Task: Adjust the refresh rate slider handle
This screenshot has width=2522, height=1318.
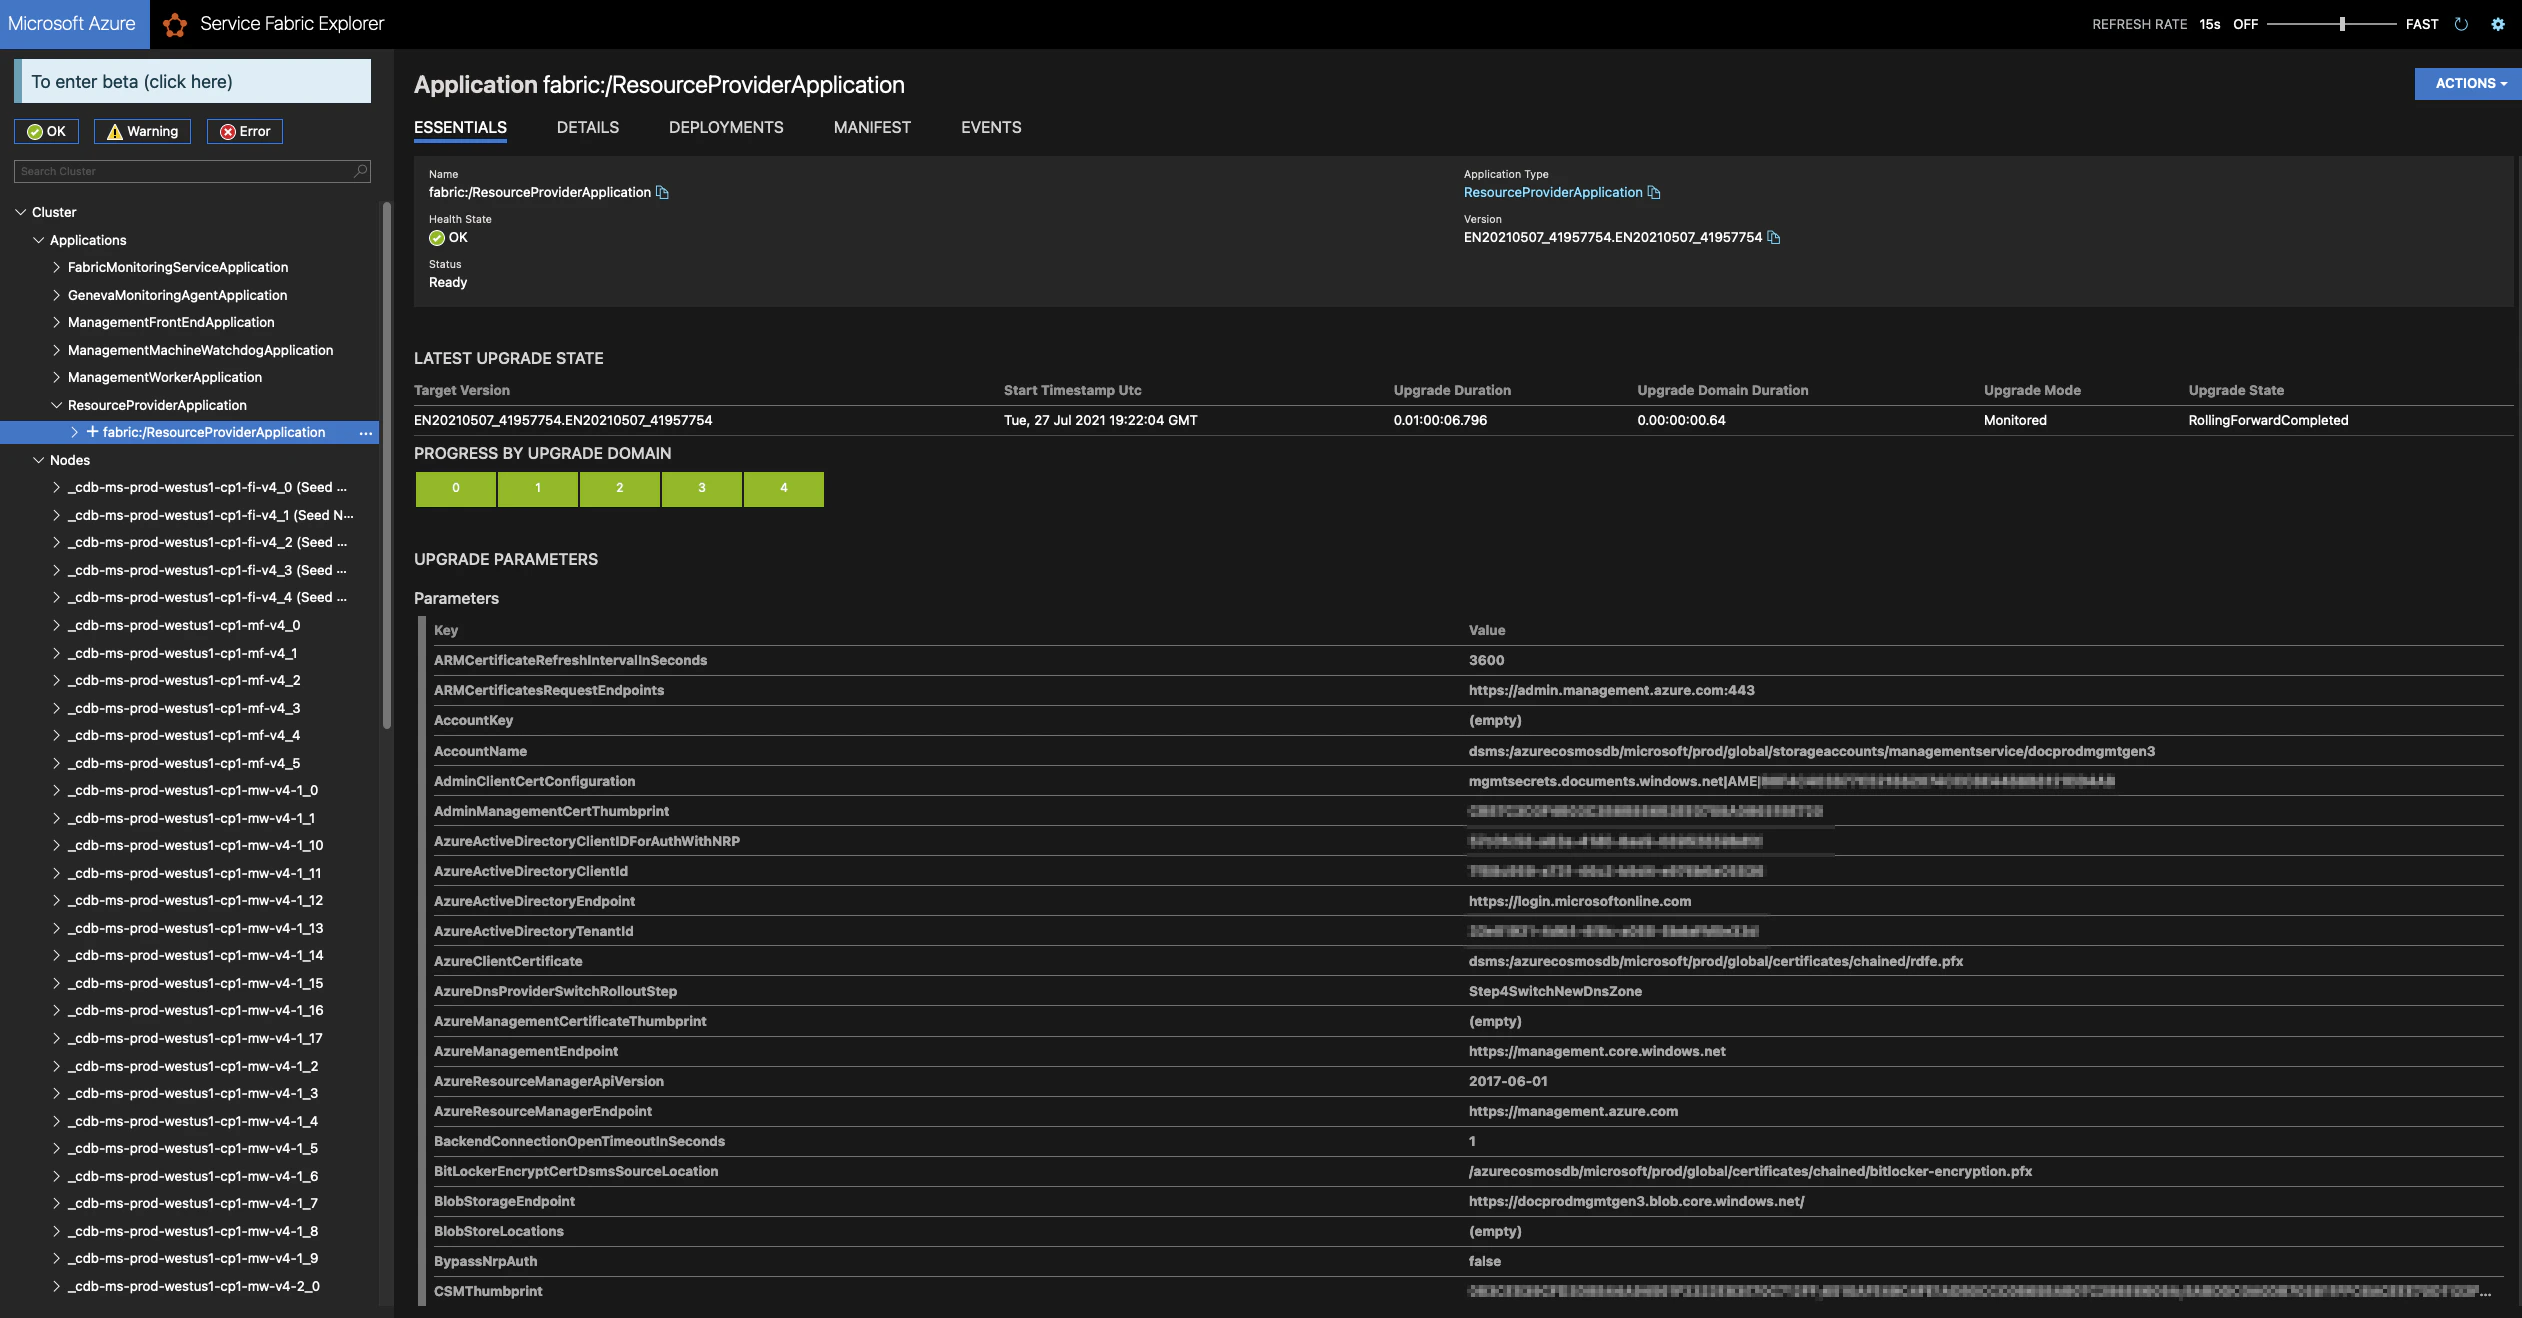Action: (2342, 24)
